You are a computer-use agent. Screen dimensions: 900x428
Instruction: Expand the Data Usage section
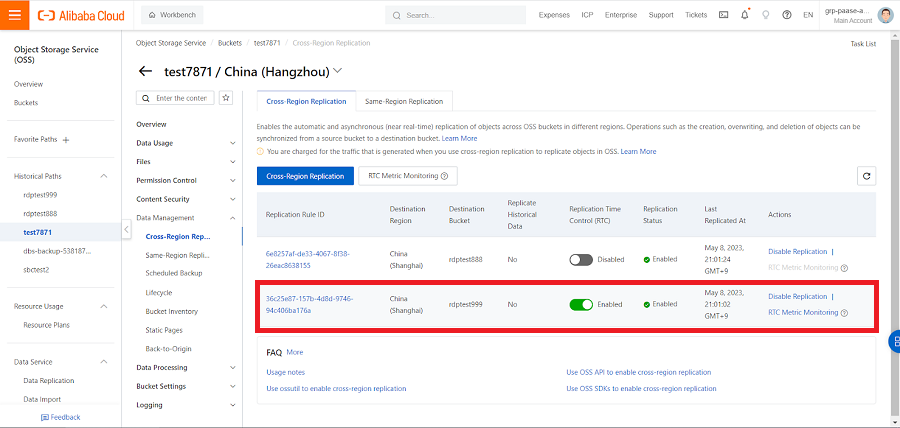tap(232, 143)
